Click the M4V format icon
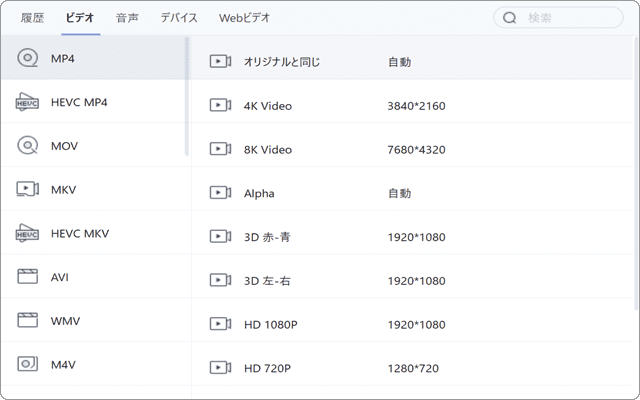Viewport: 640px width, 400px height. click(x=27, y=364)
